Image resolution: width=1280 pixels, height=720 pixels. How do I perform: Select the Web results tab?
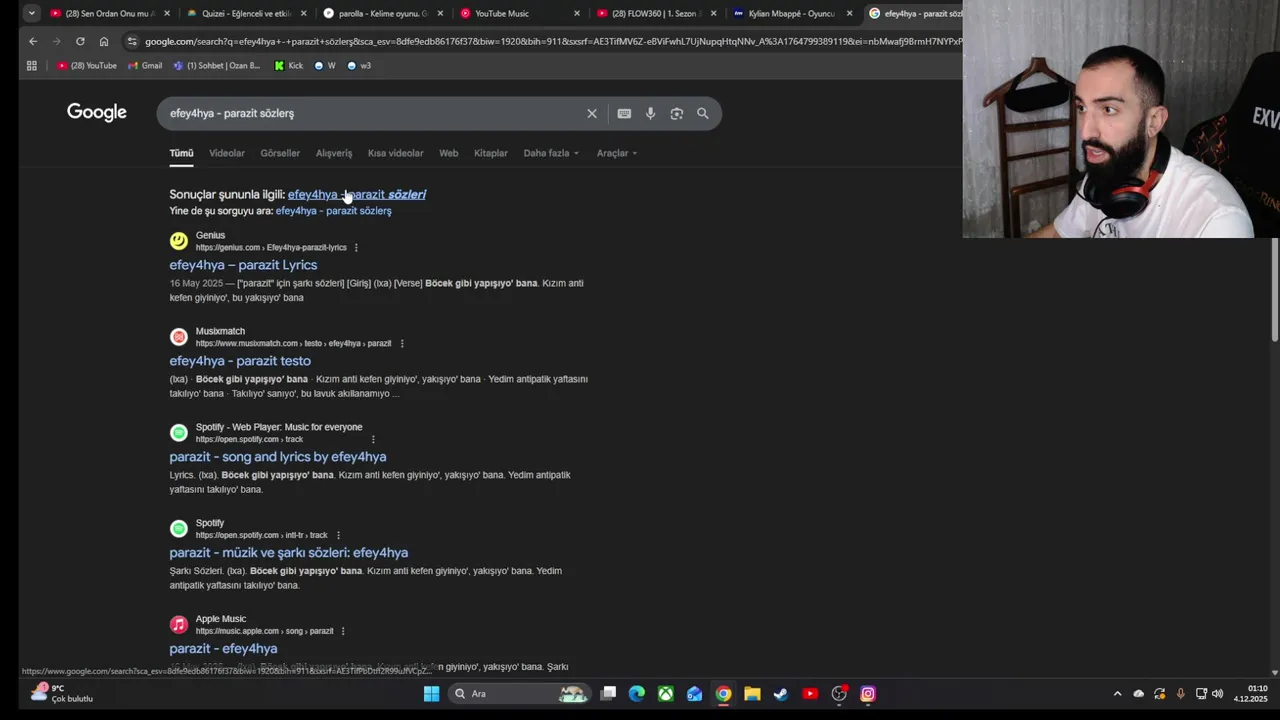(448, 153)
